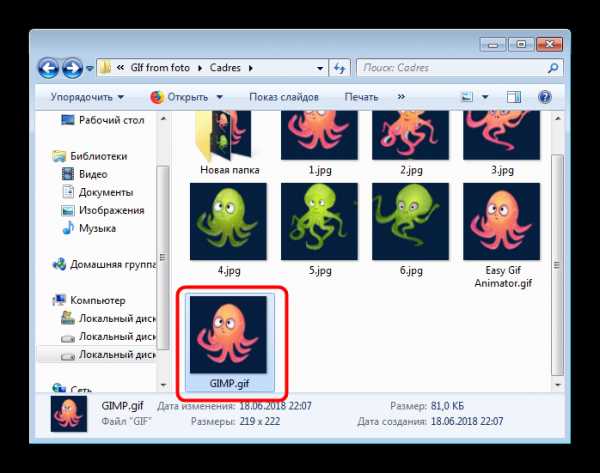Select the 'Новая папка' folder

(229, 144)
